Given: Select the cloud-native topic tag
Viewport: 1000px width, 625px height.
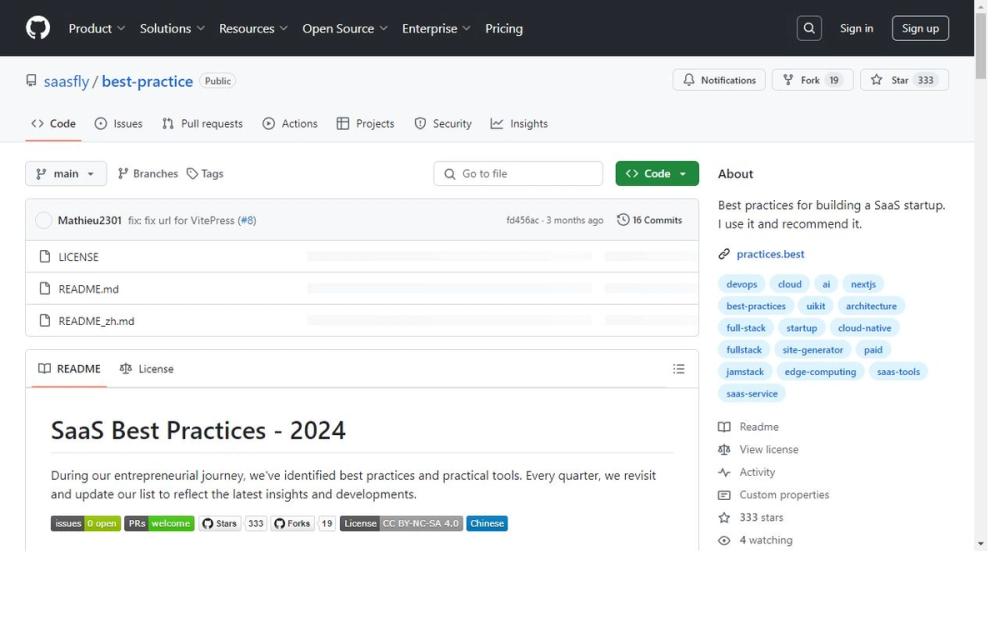Looking at the screenshot, I should click(865, 328).
